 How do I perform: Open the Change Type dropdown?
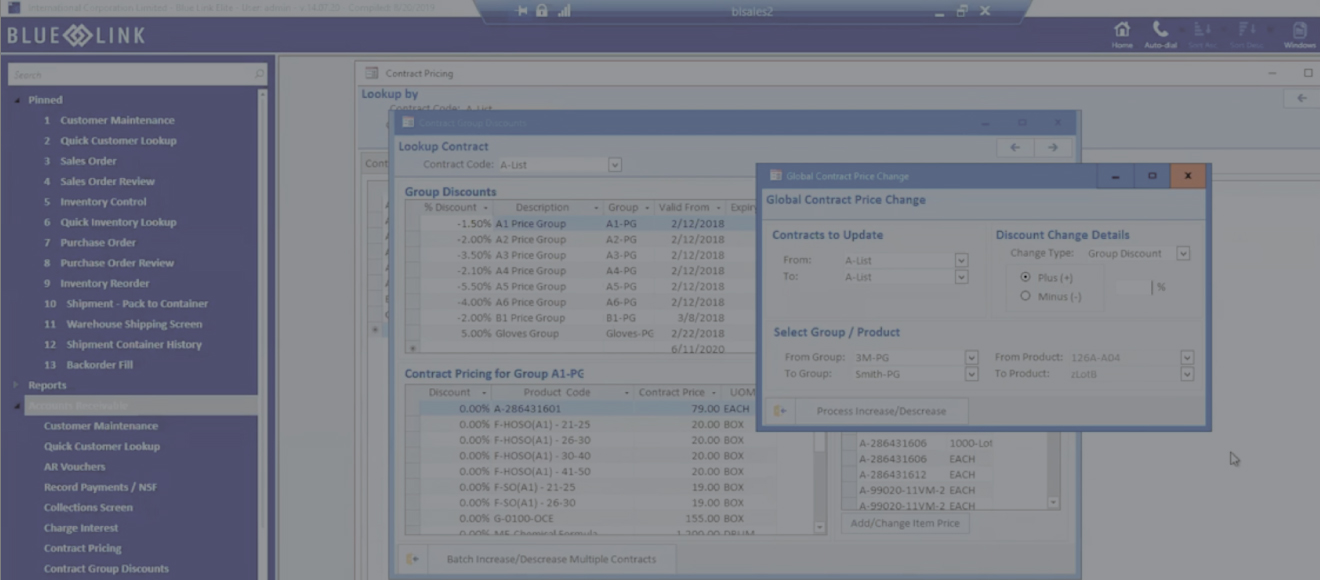[x=1183, y=254]
